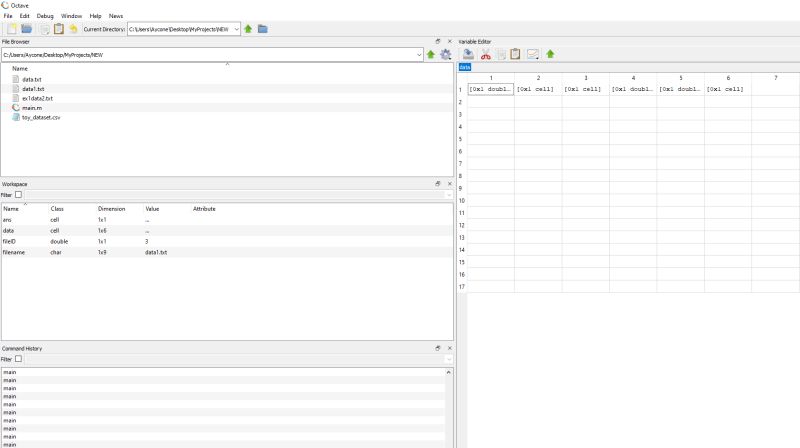The width and height of the screenshot is (800, 448).
Task: Click cell column 1 '[0x1 doubl...' value
Action: [491, 89]
